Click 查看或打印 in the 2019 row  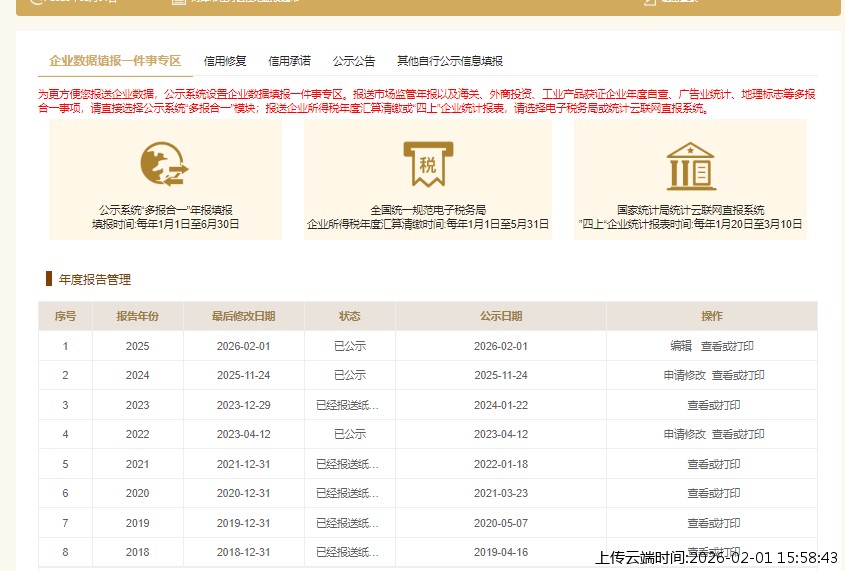[x=713, y=524]
